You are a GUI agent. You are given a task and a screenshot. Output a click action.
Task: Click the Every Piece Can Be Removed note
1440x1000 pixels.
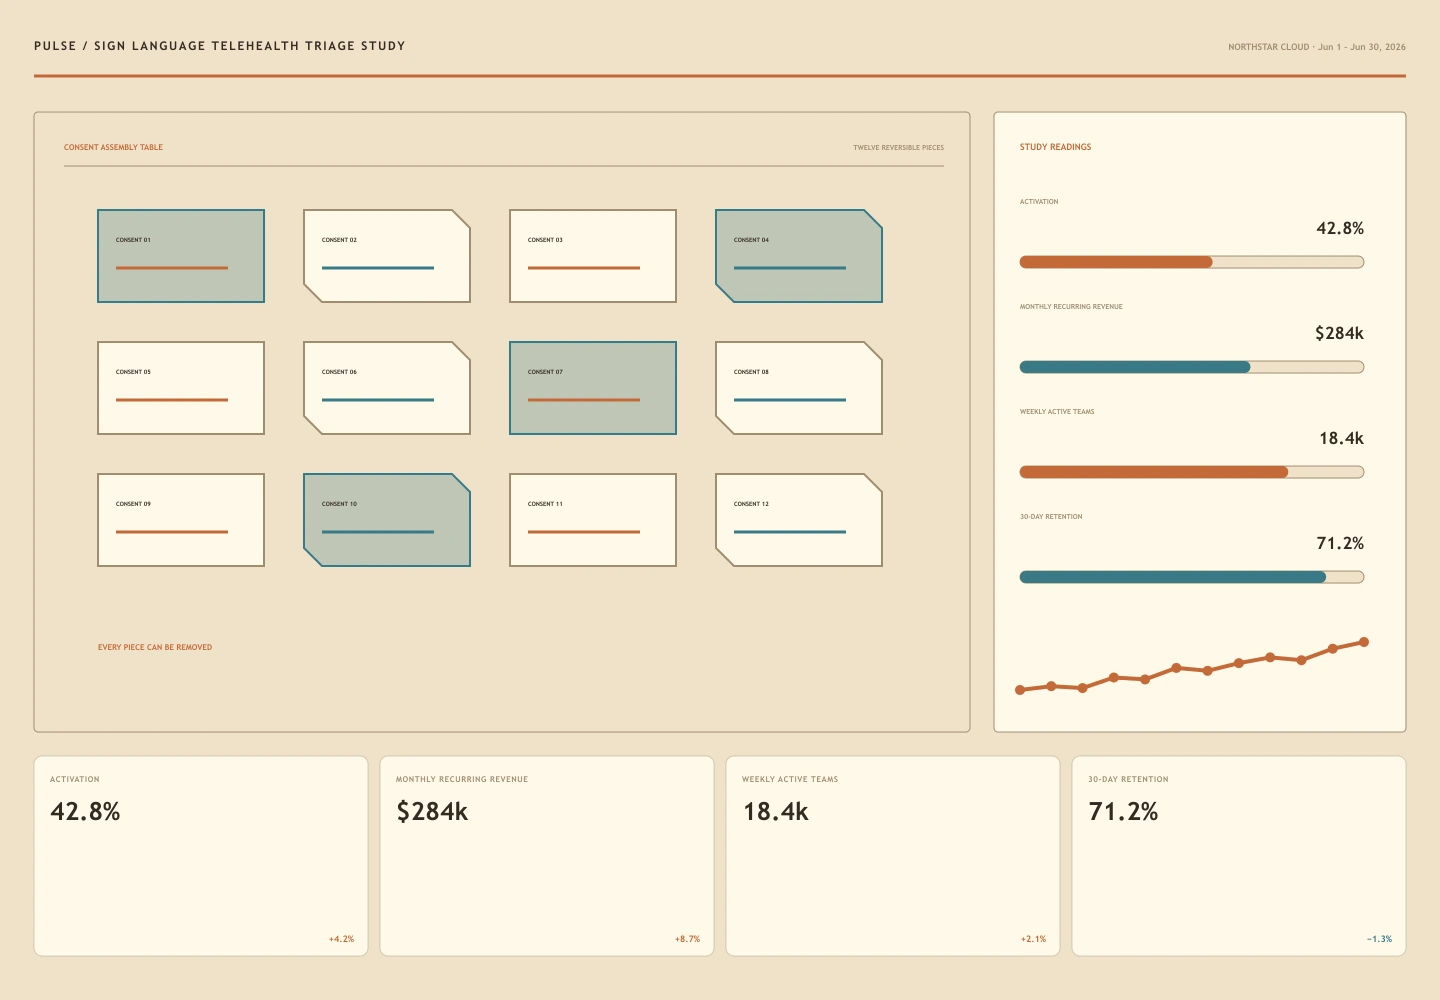point(155,647)
